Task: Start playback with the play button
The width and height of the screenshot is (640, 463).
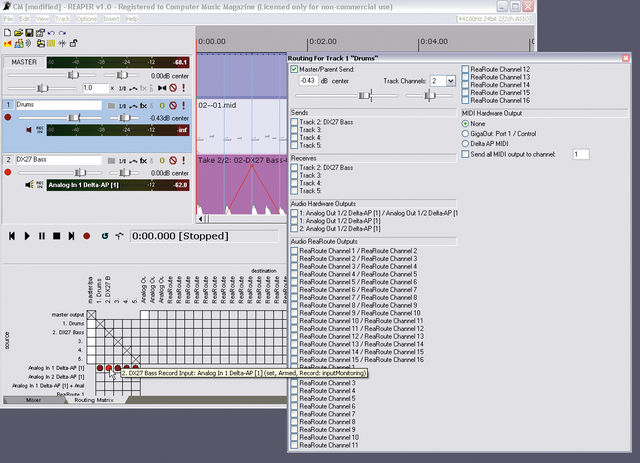Action: coord(27,236)
